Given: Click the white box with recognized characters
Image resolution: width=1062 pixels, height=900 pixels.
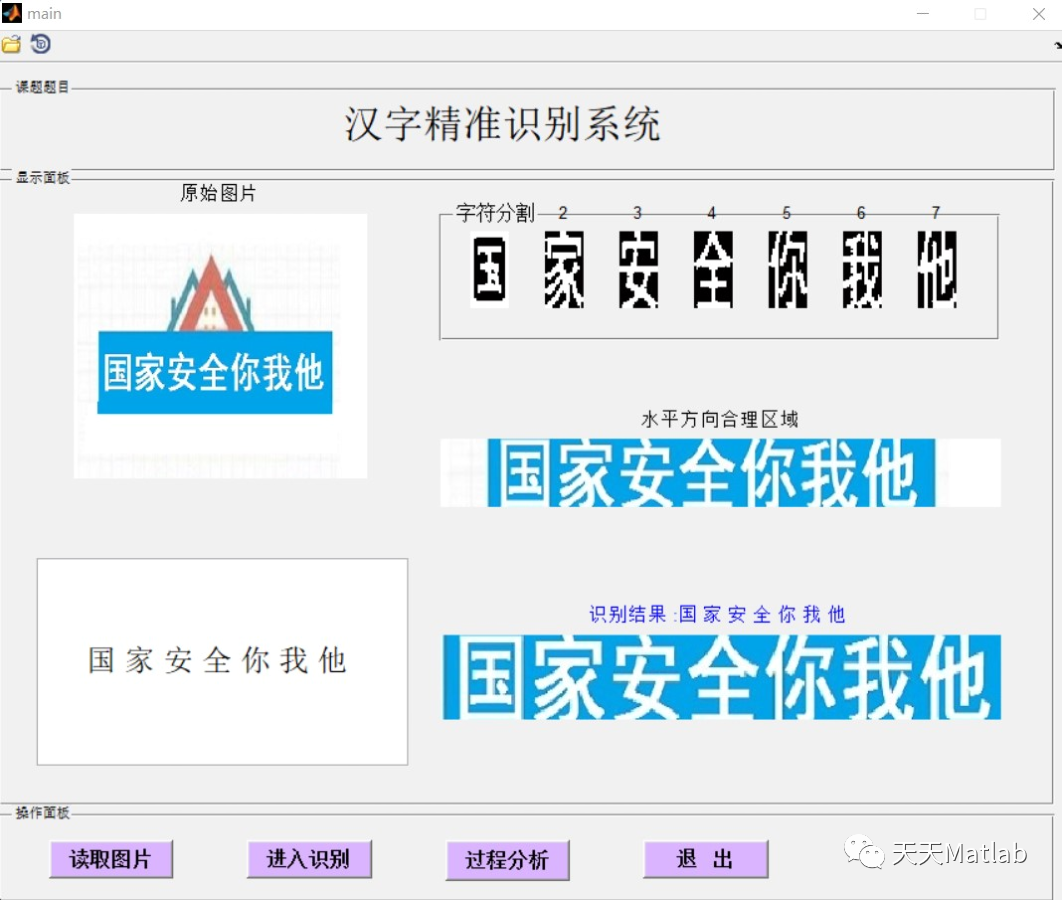Looking at the screenshot, I should [222, 662].
